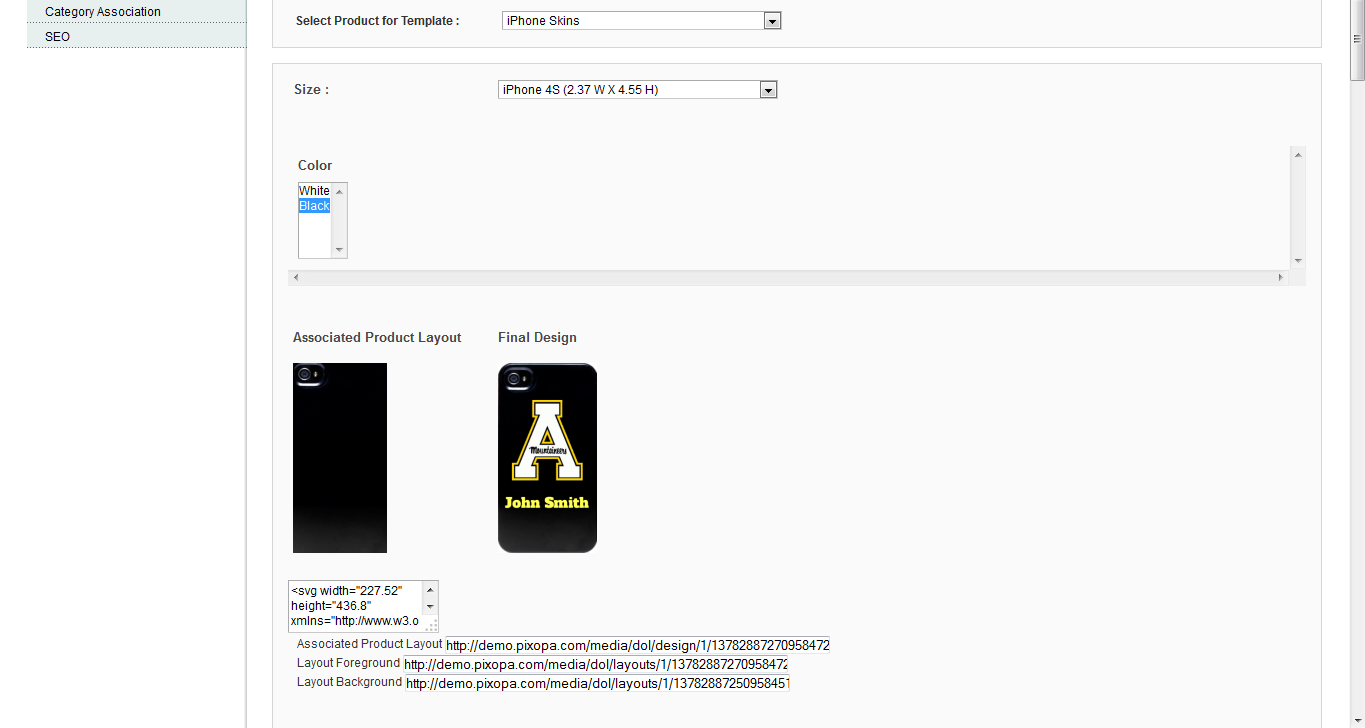The height and width of the screenshot is (728, 1365).
Task: Click inside the SVG code textarea
Action: pyautogui.click(x=356, y=606)
